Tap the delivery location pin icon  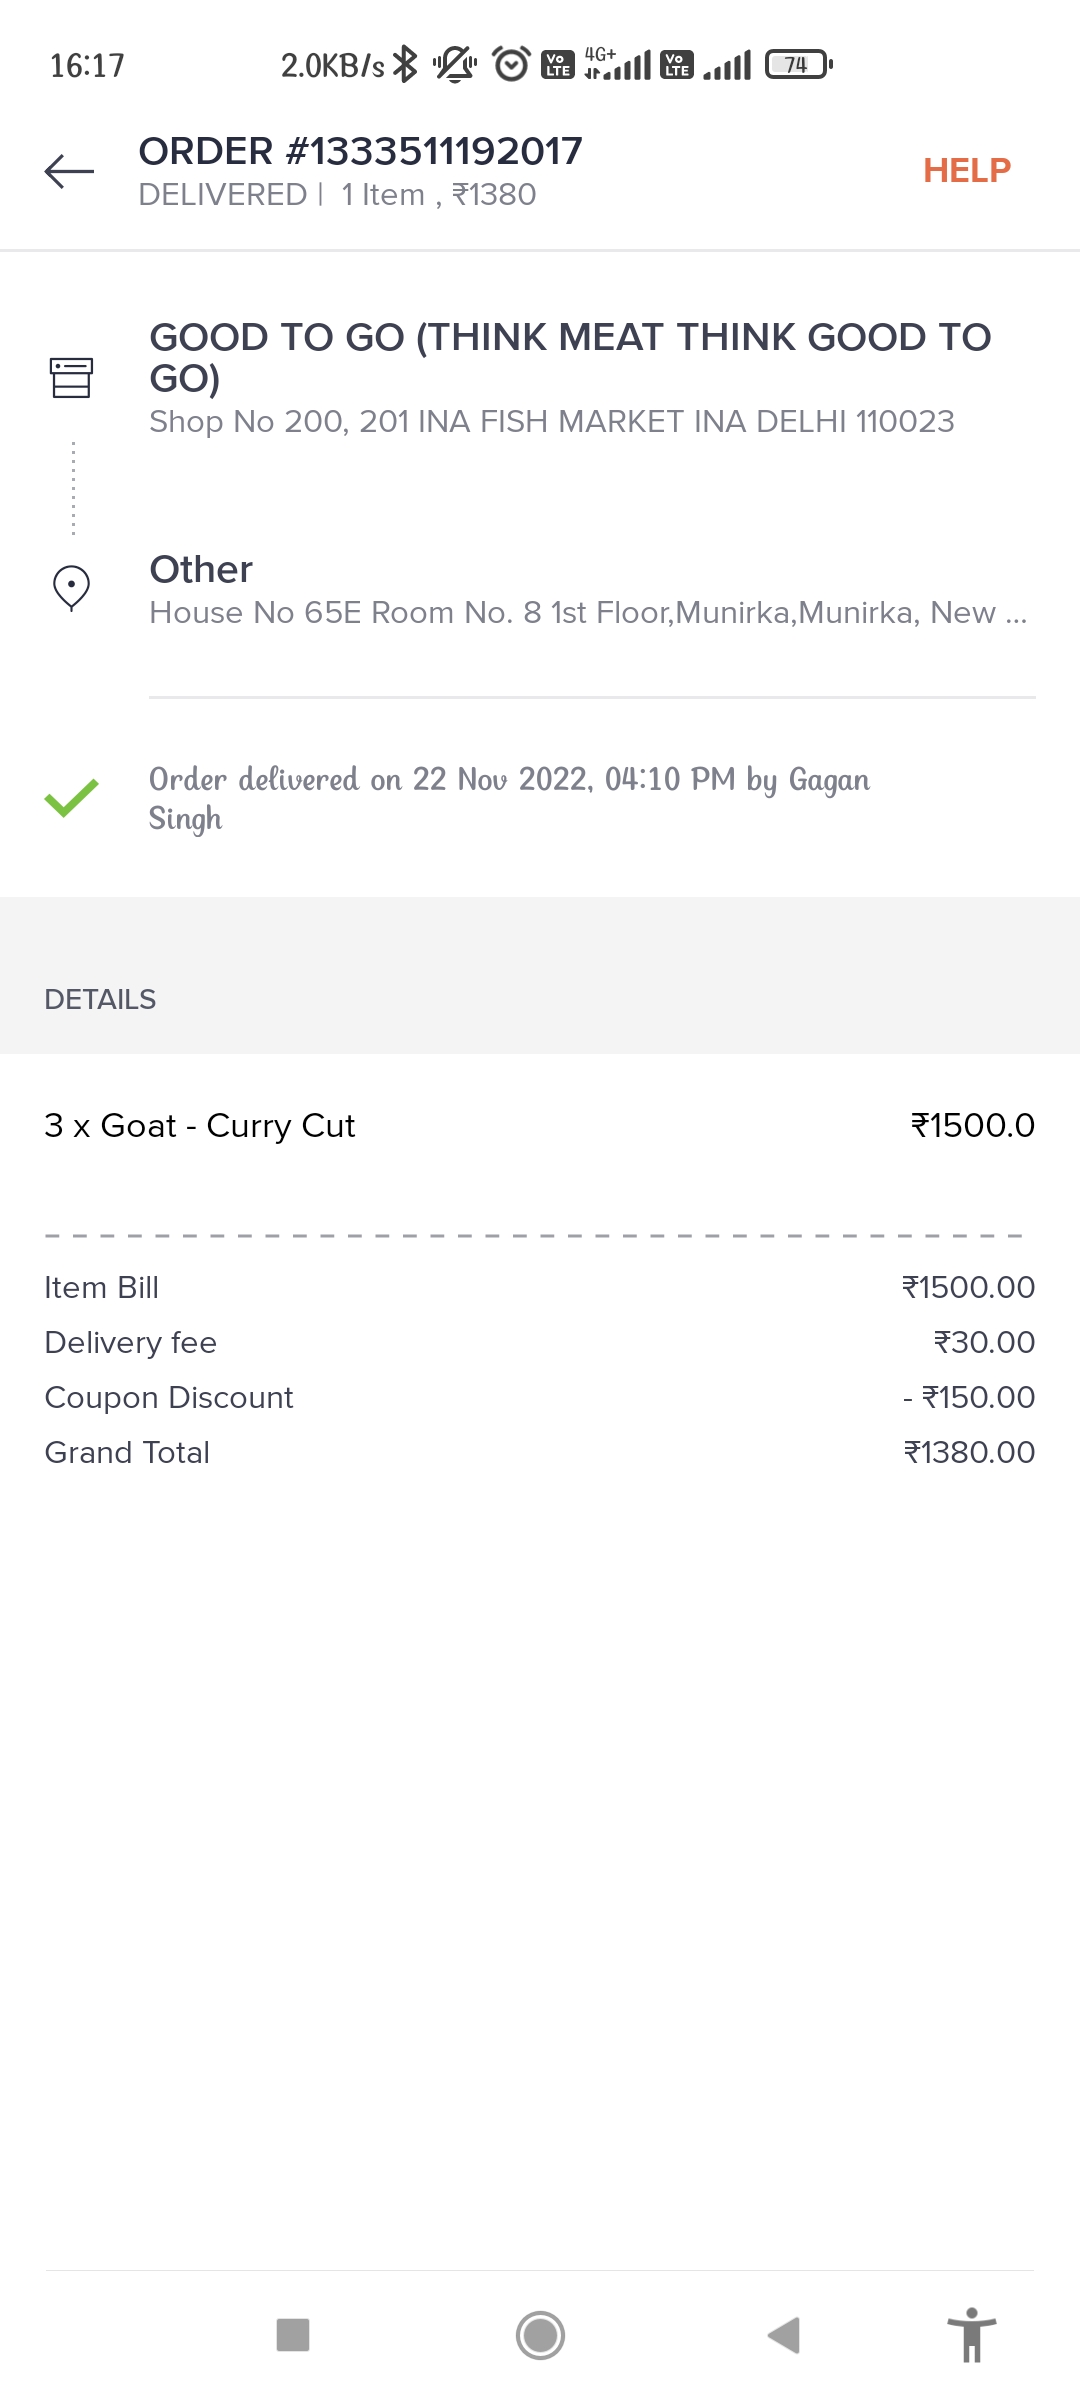(x=71, y=587)
